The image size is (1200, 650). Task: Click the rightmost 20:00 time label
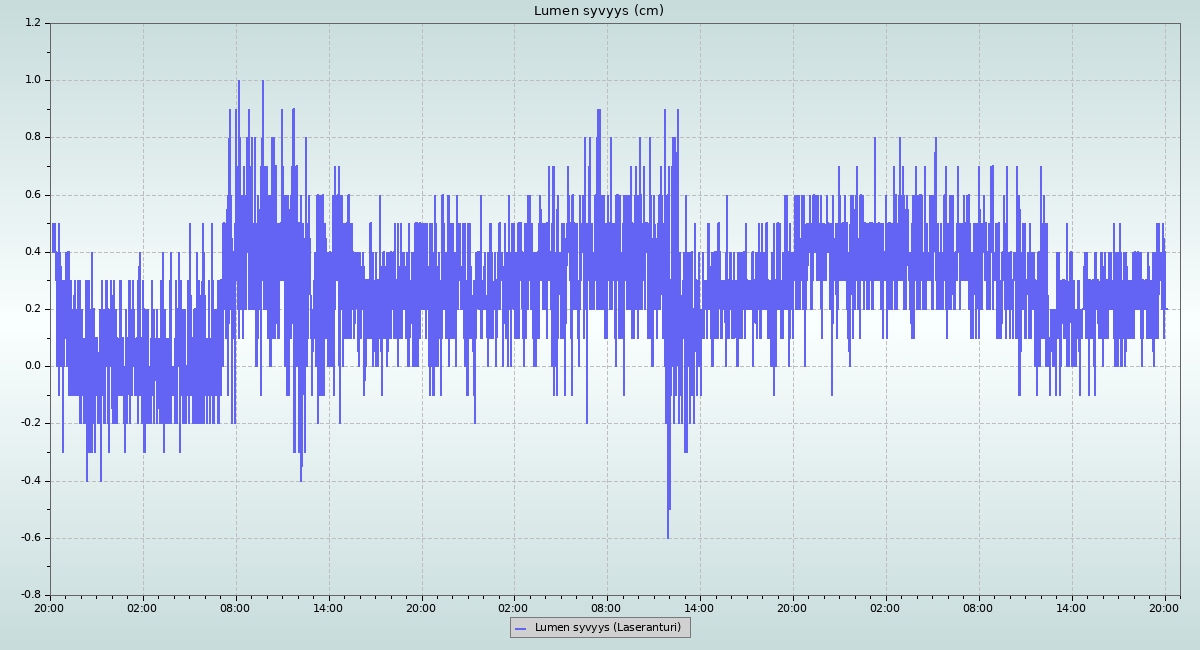point(1164,607)
